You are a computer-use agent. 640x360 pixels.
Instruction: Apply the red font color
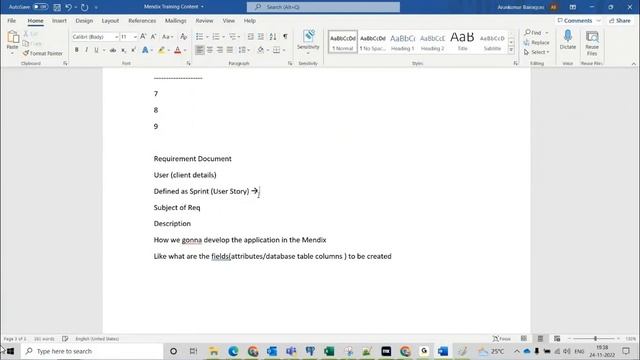coord(178,50)
